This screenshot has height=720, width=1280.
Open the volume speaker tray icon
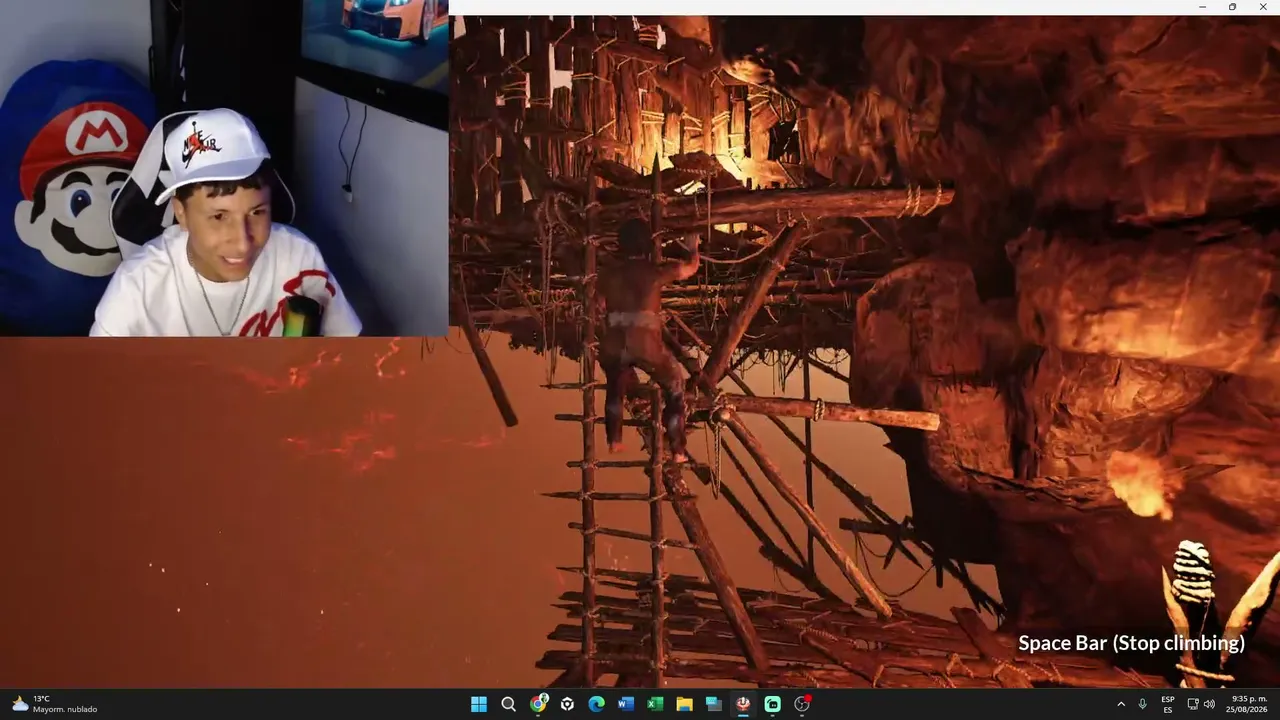coord(1209,704)
